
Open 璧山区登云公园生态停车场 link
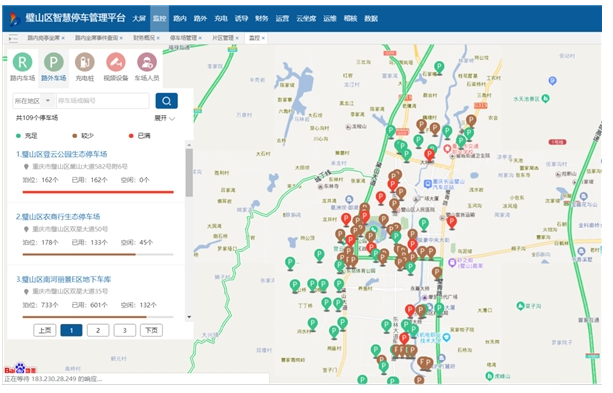(61, 154)
